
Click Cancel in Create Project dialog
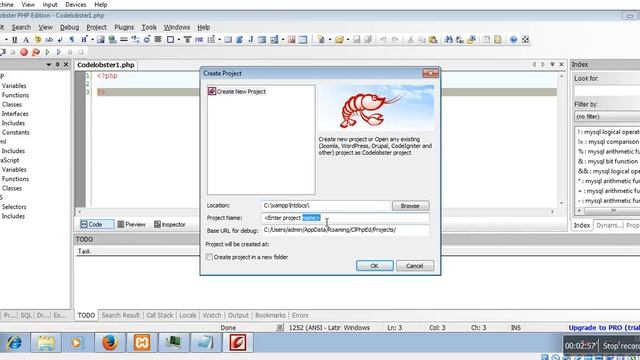[x=415, y=266]
